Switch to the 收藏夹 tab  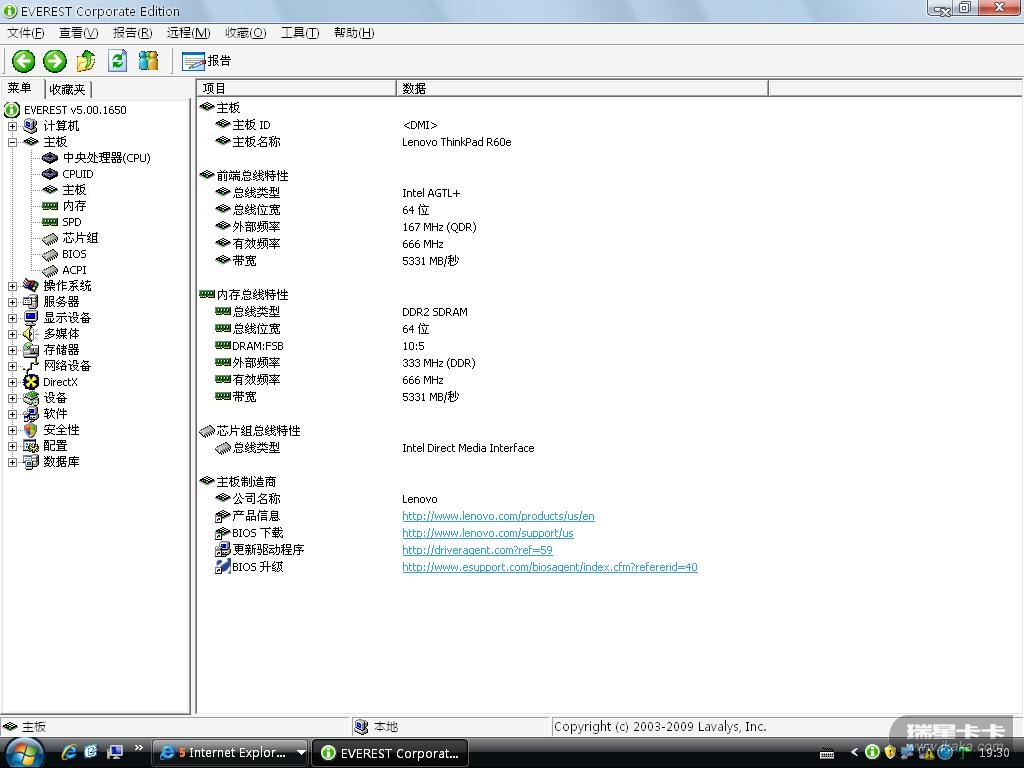pos(68,89)
